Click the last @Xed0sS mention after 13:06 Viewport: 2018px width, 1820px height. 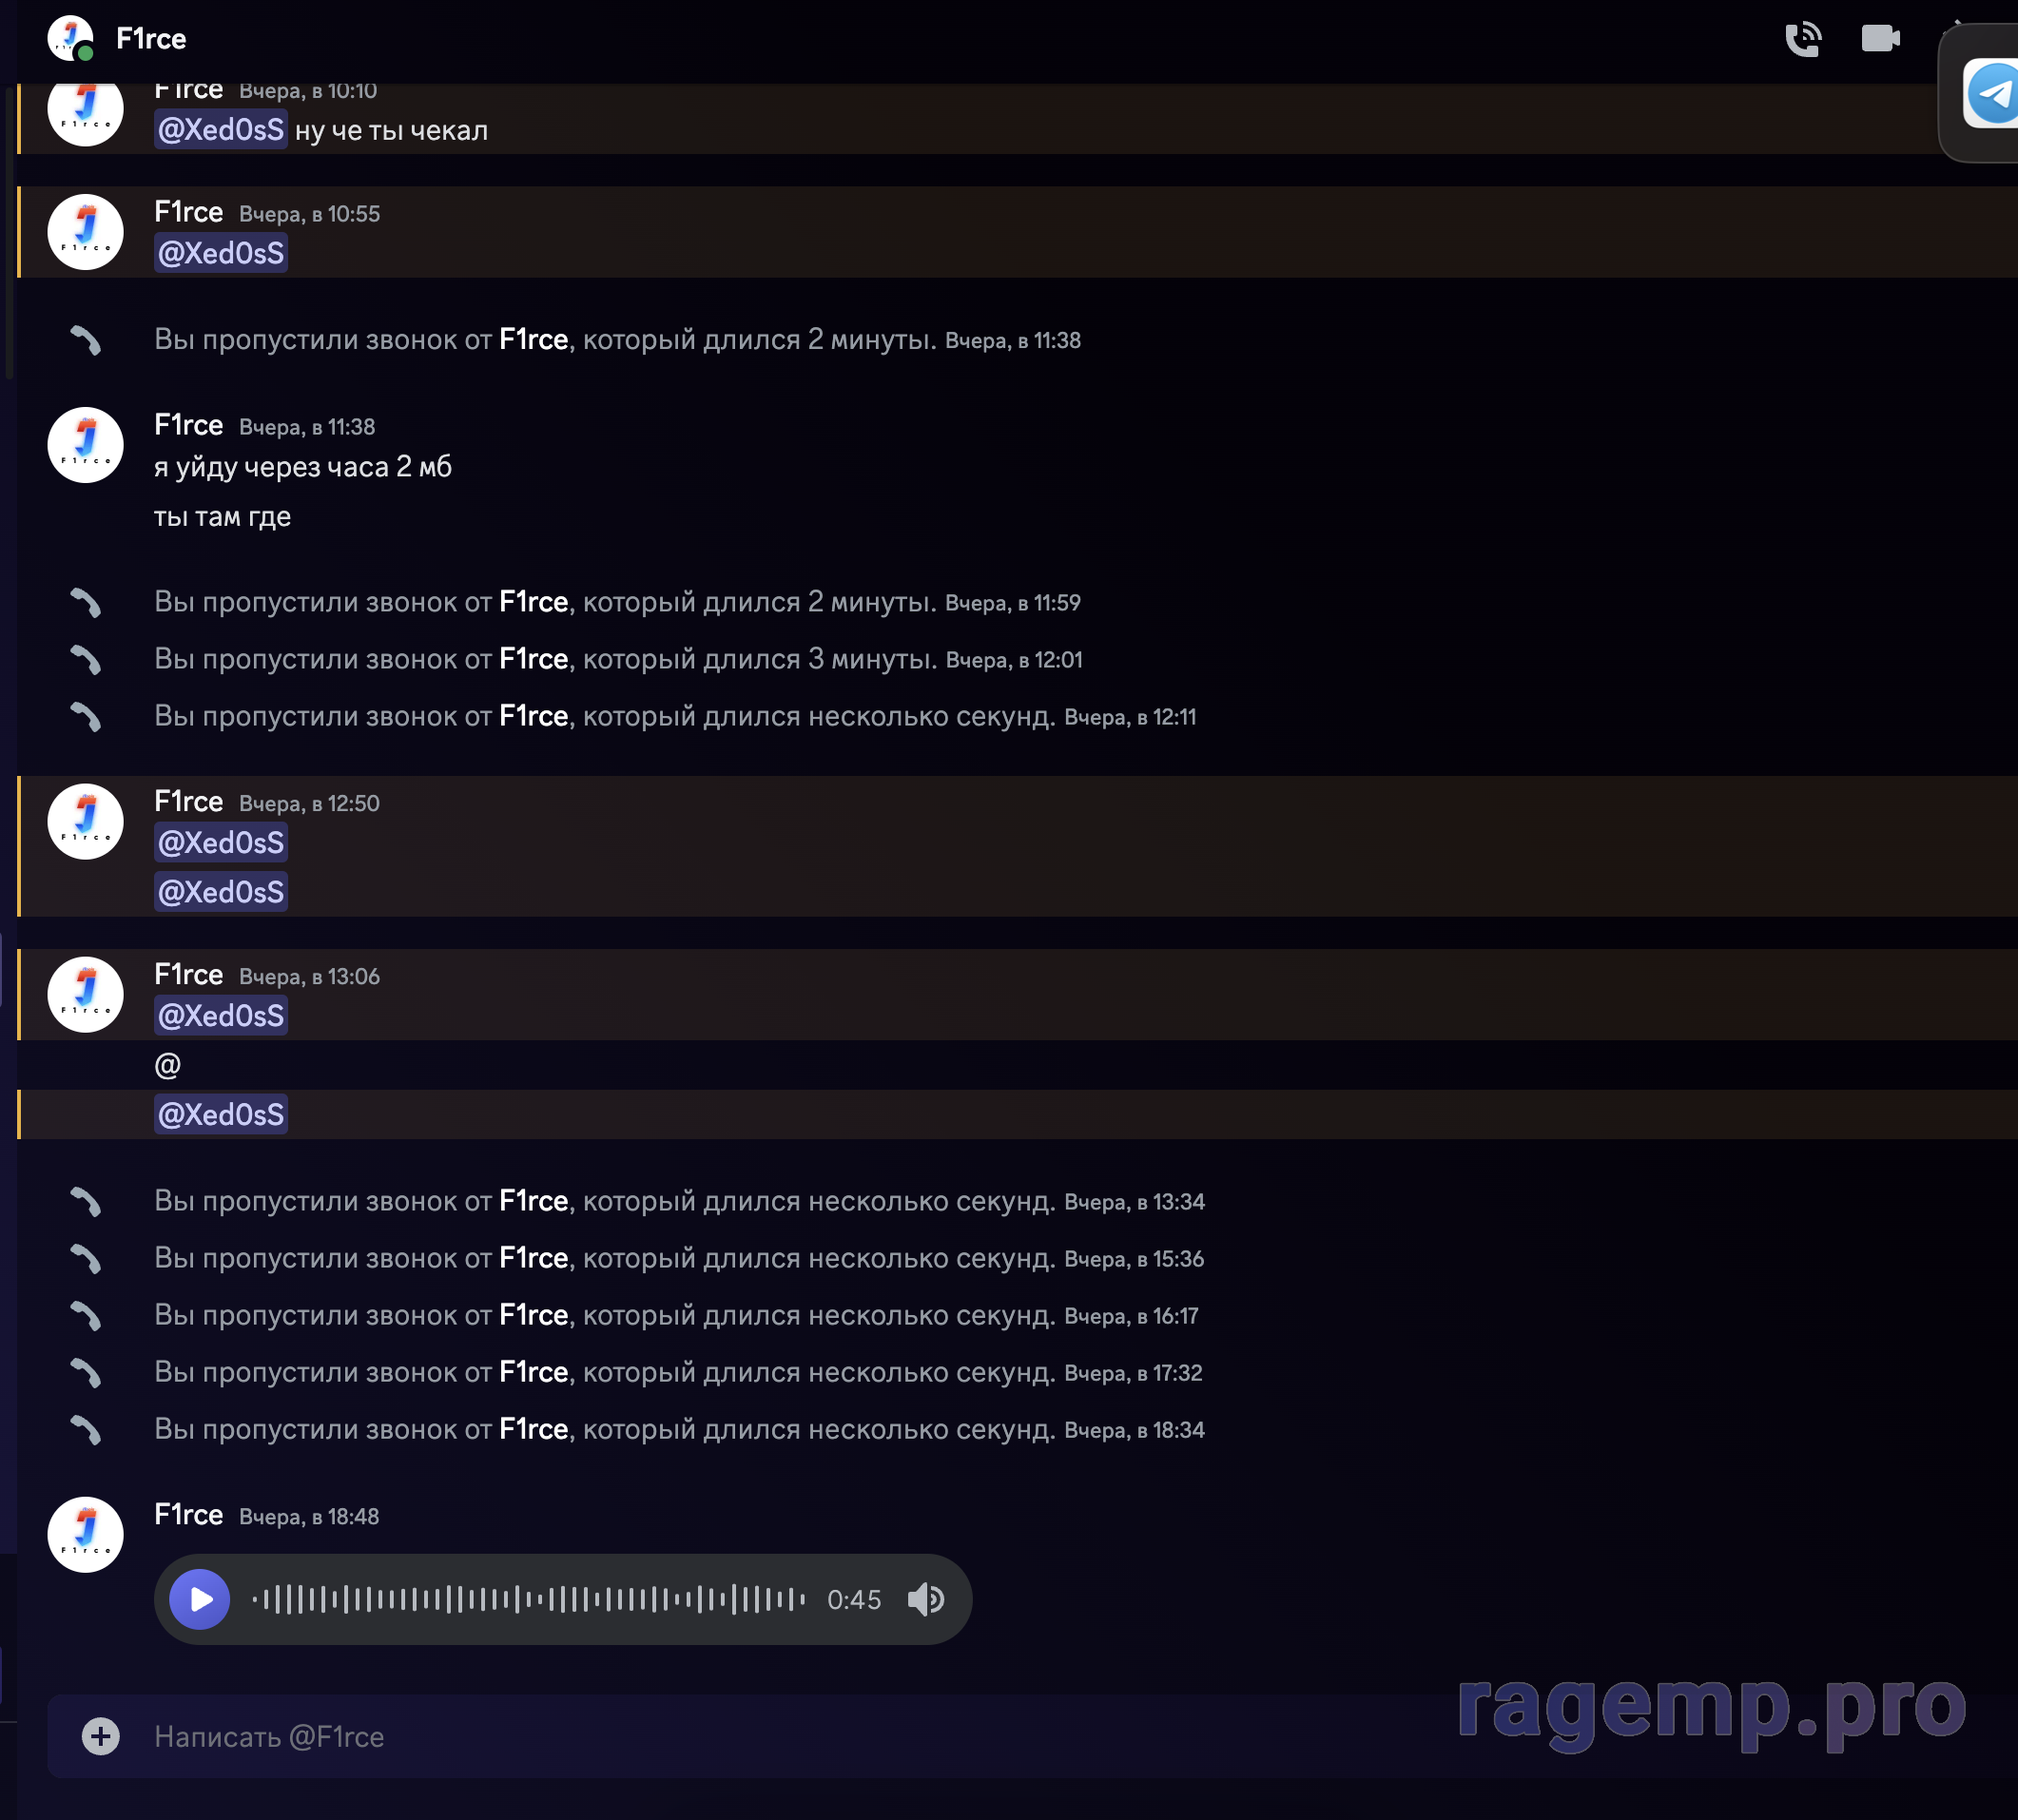tap(221, 1114)
